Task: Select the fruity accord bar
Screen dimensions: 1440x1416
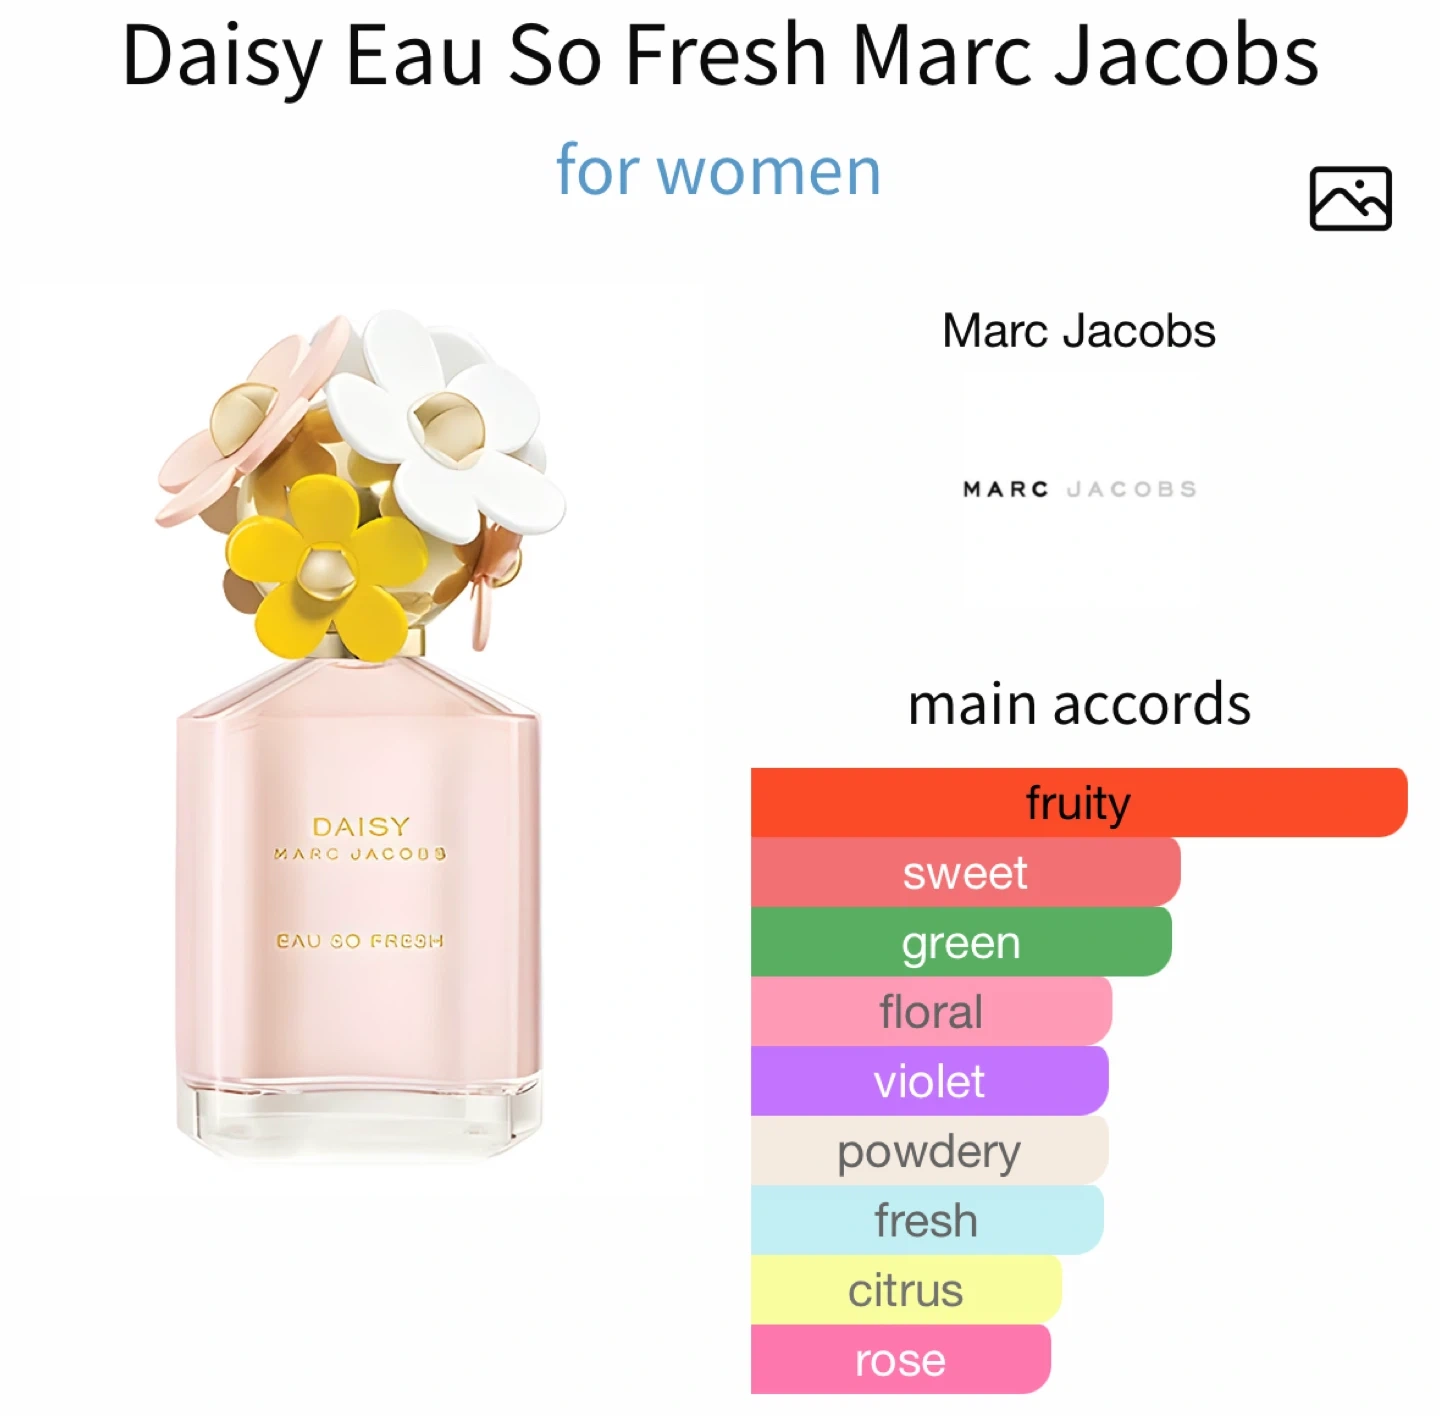Action: 1079,802
